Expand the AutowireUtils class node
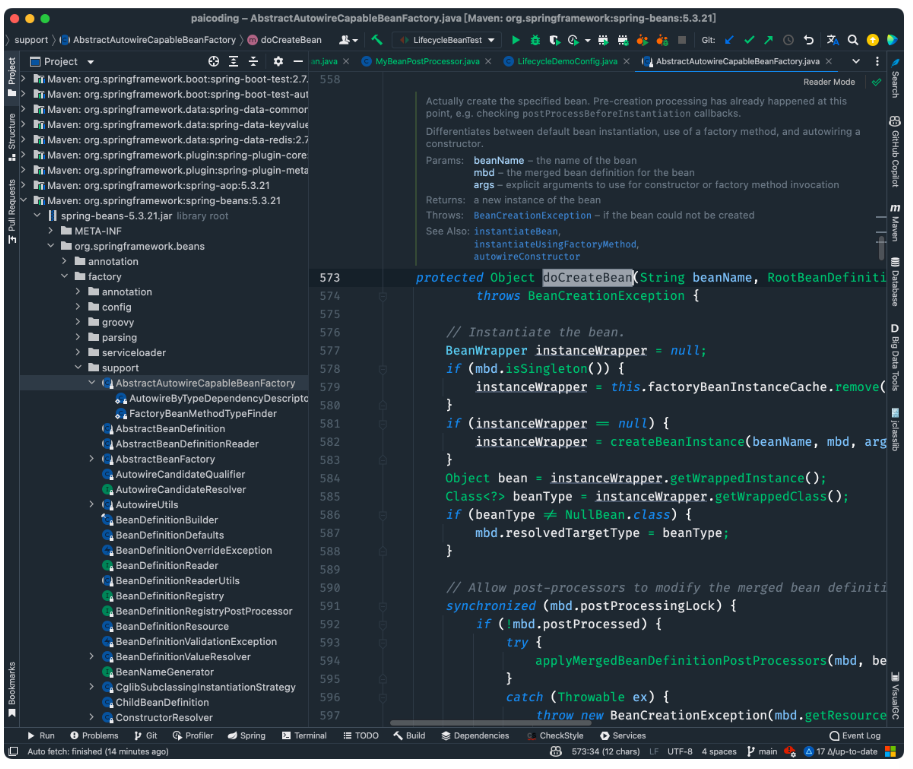Viewport: 913px width, 769px height. click(x=91, y=504)
